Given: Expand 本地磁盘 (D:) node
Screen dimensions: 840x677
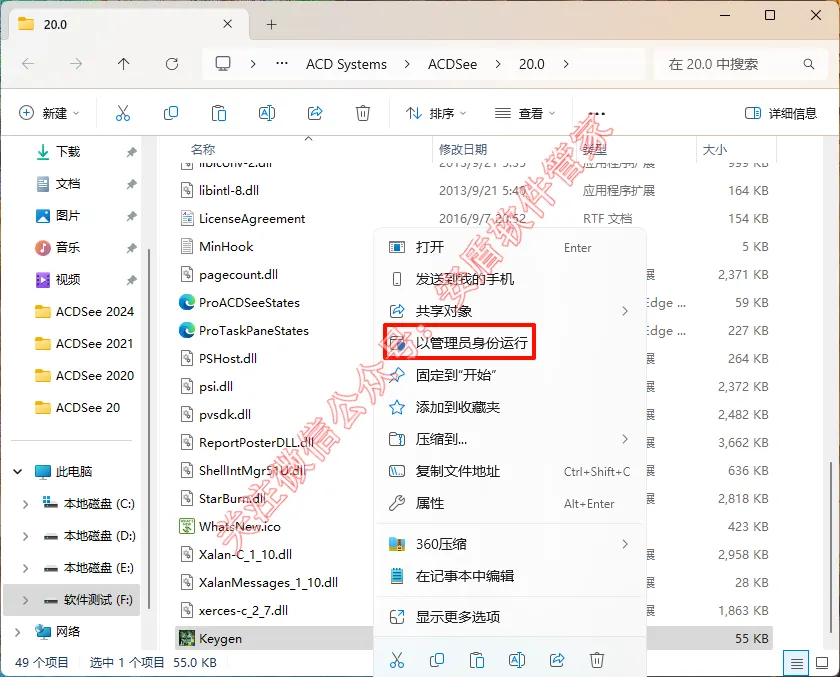Looking at the screenshot, I should coord(25,536).
